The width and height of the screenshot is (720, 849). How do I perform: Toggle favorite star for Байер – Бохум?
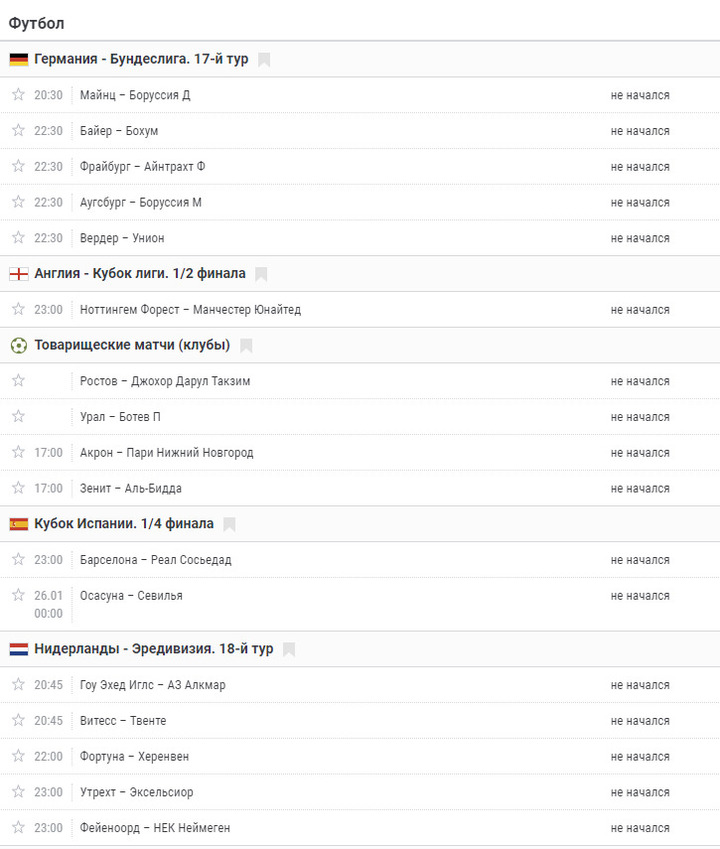point(18,130)
